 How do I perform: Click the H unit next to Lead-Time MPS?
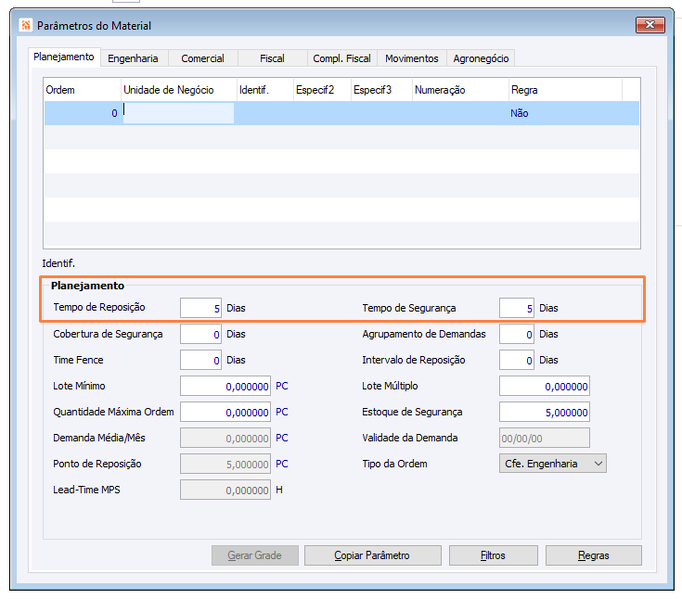click(x=279, y=490)
